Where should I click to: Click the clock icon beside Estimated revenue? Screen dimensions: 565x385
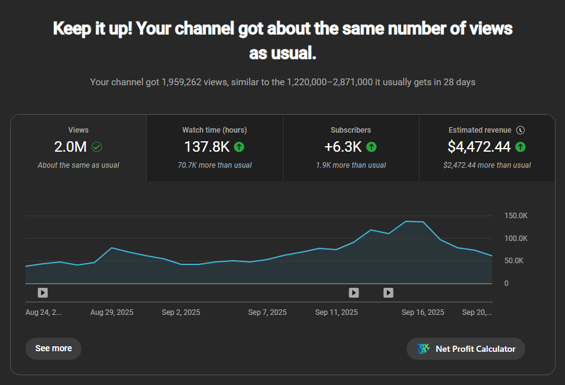[520, 130]
